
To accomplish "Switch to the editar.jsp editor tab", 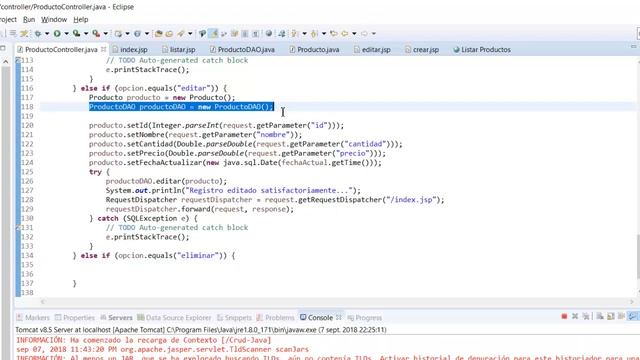I will 372,49.
